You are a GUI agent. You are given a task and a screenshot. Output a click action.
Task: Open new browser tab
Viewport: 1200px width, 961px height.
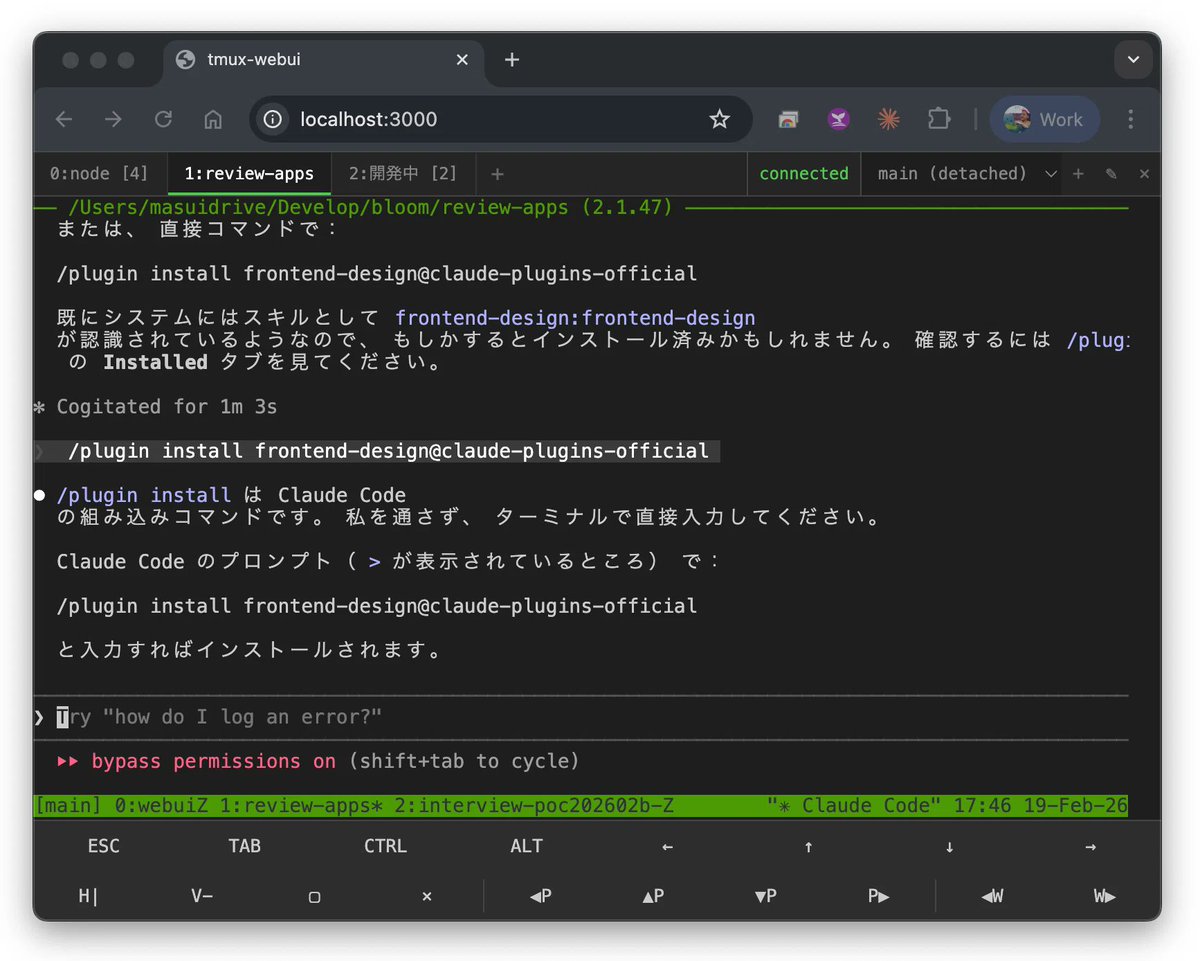(x=512, y=60)
